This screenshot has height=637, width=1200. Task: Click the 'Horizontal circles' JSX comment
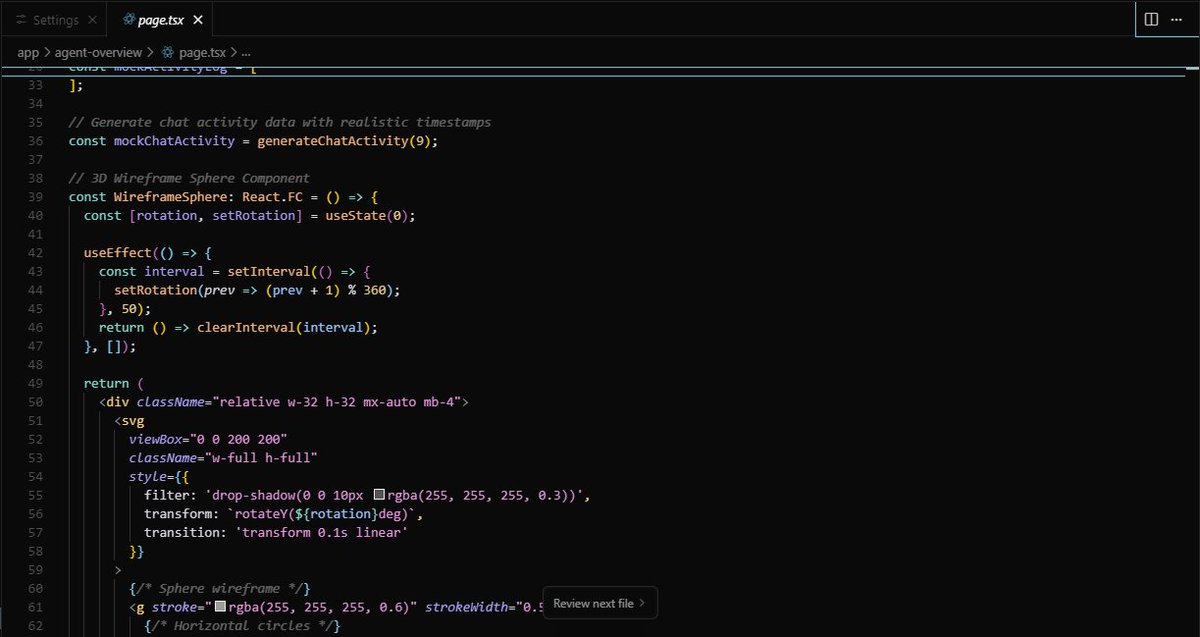[242, 625]
